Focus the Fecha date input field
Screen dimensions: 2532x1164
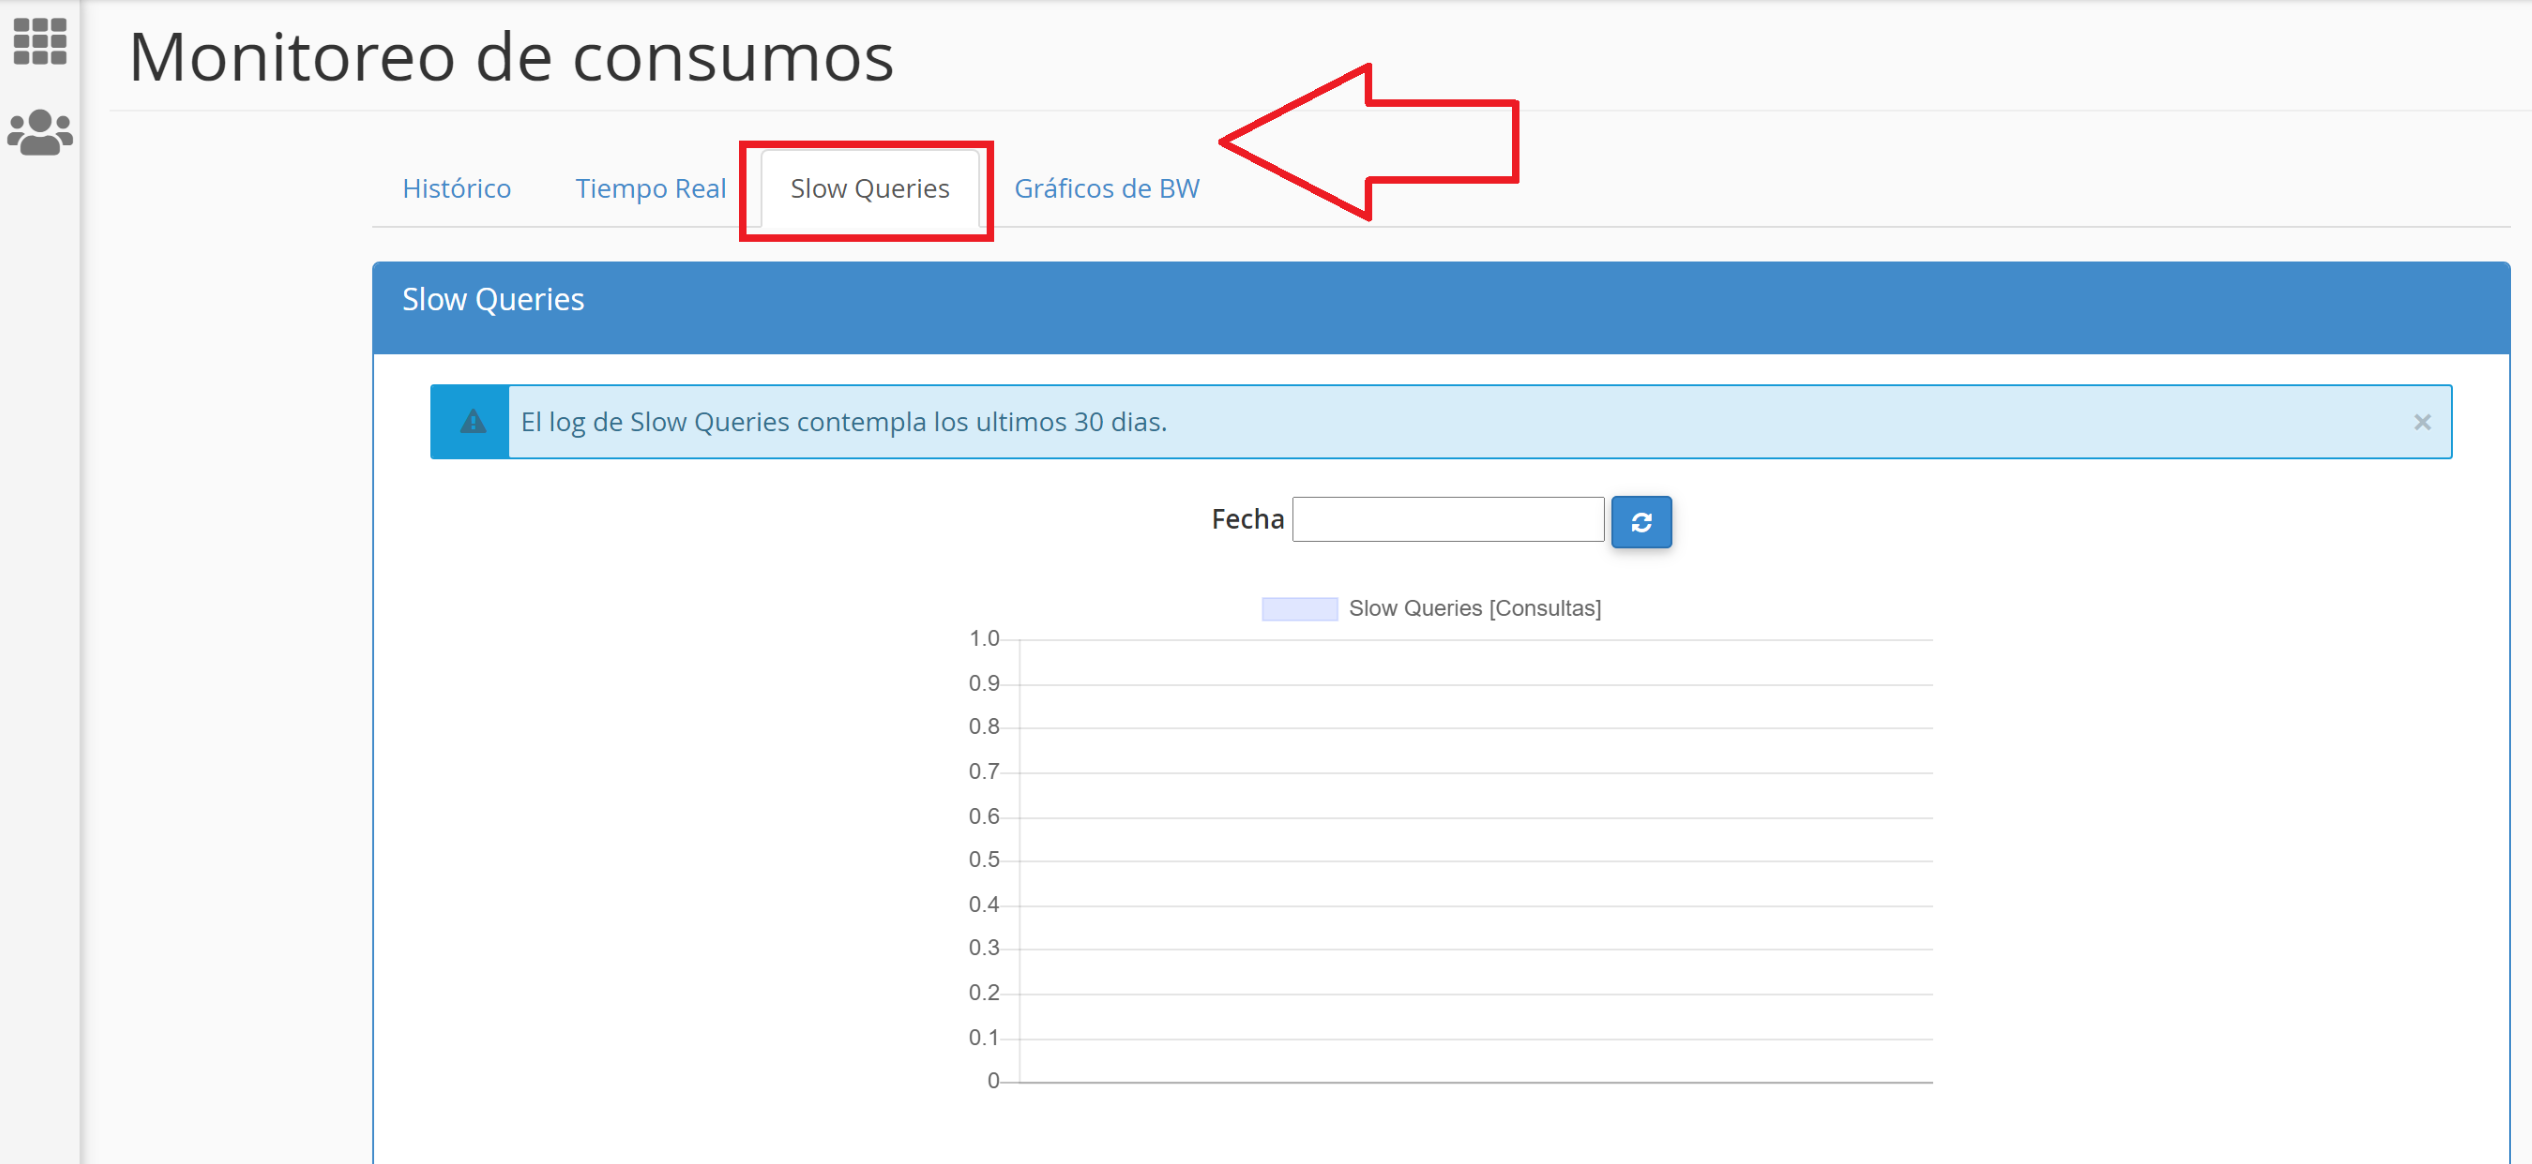coord(1447,519)
